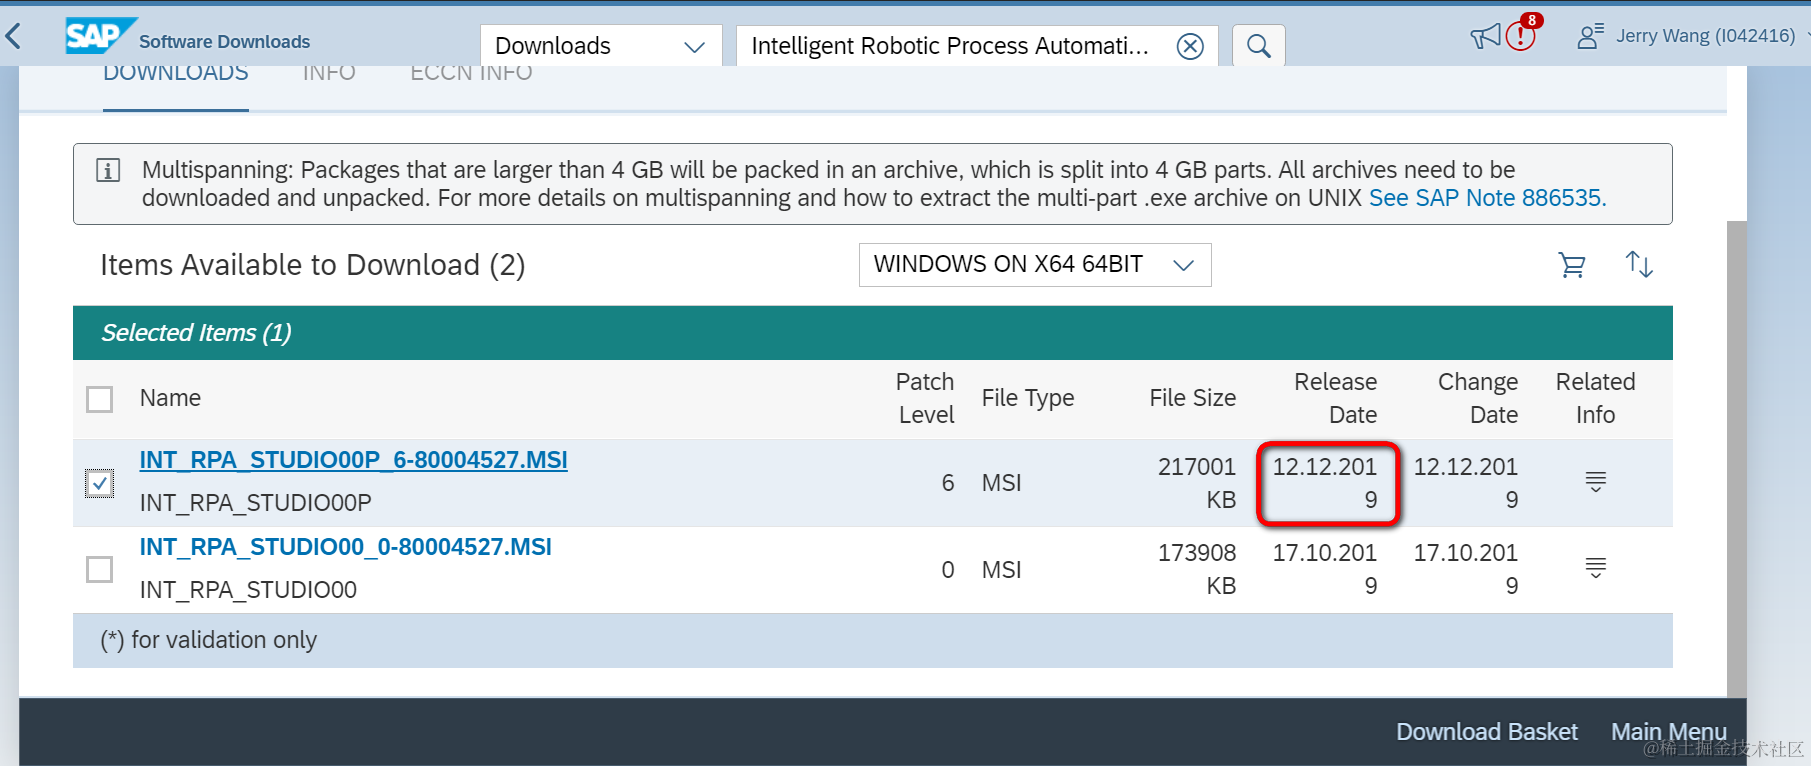Switch to the INFO tab
Viewport: 1811px width, 766px height.
coord(329,75)
